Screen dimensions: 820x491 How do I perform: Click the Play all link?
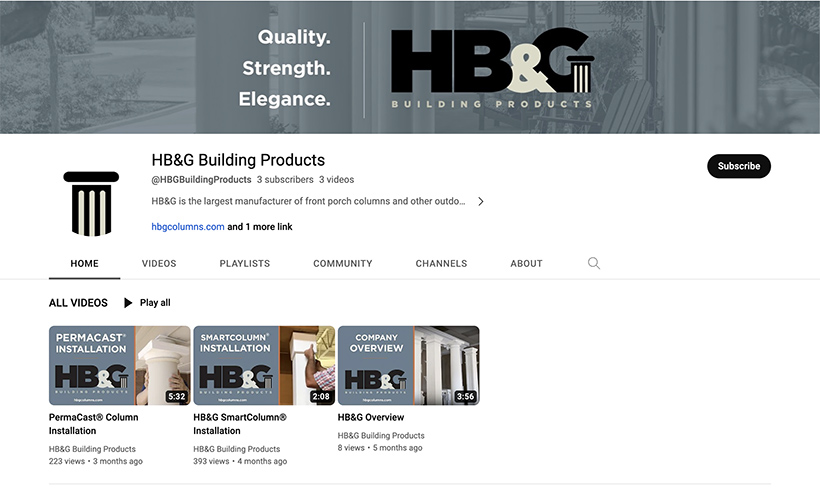click(155, 303)
